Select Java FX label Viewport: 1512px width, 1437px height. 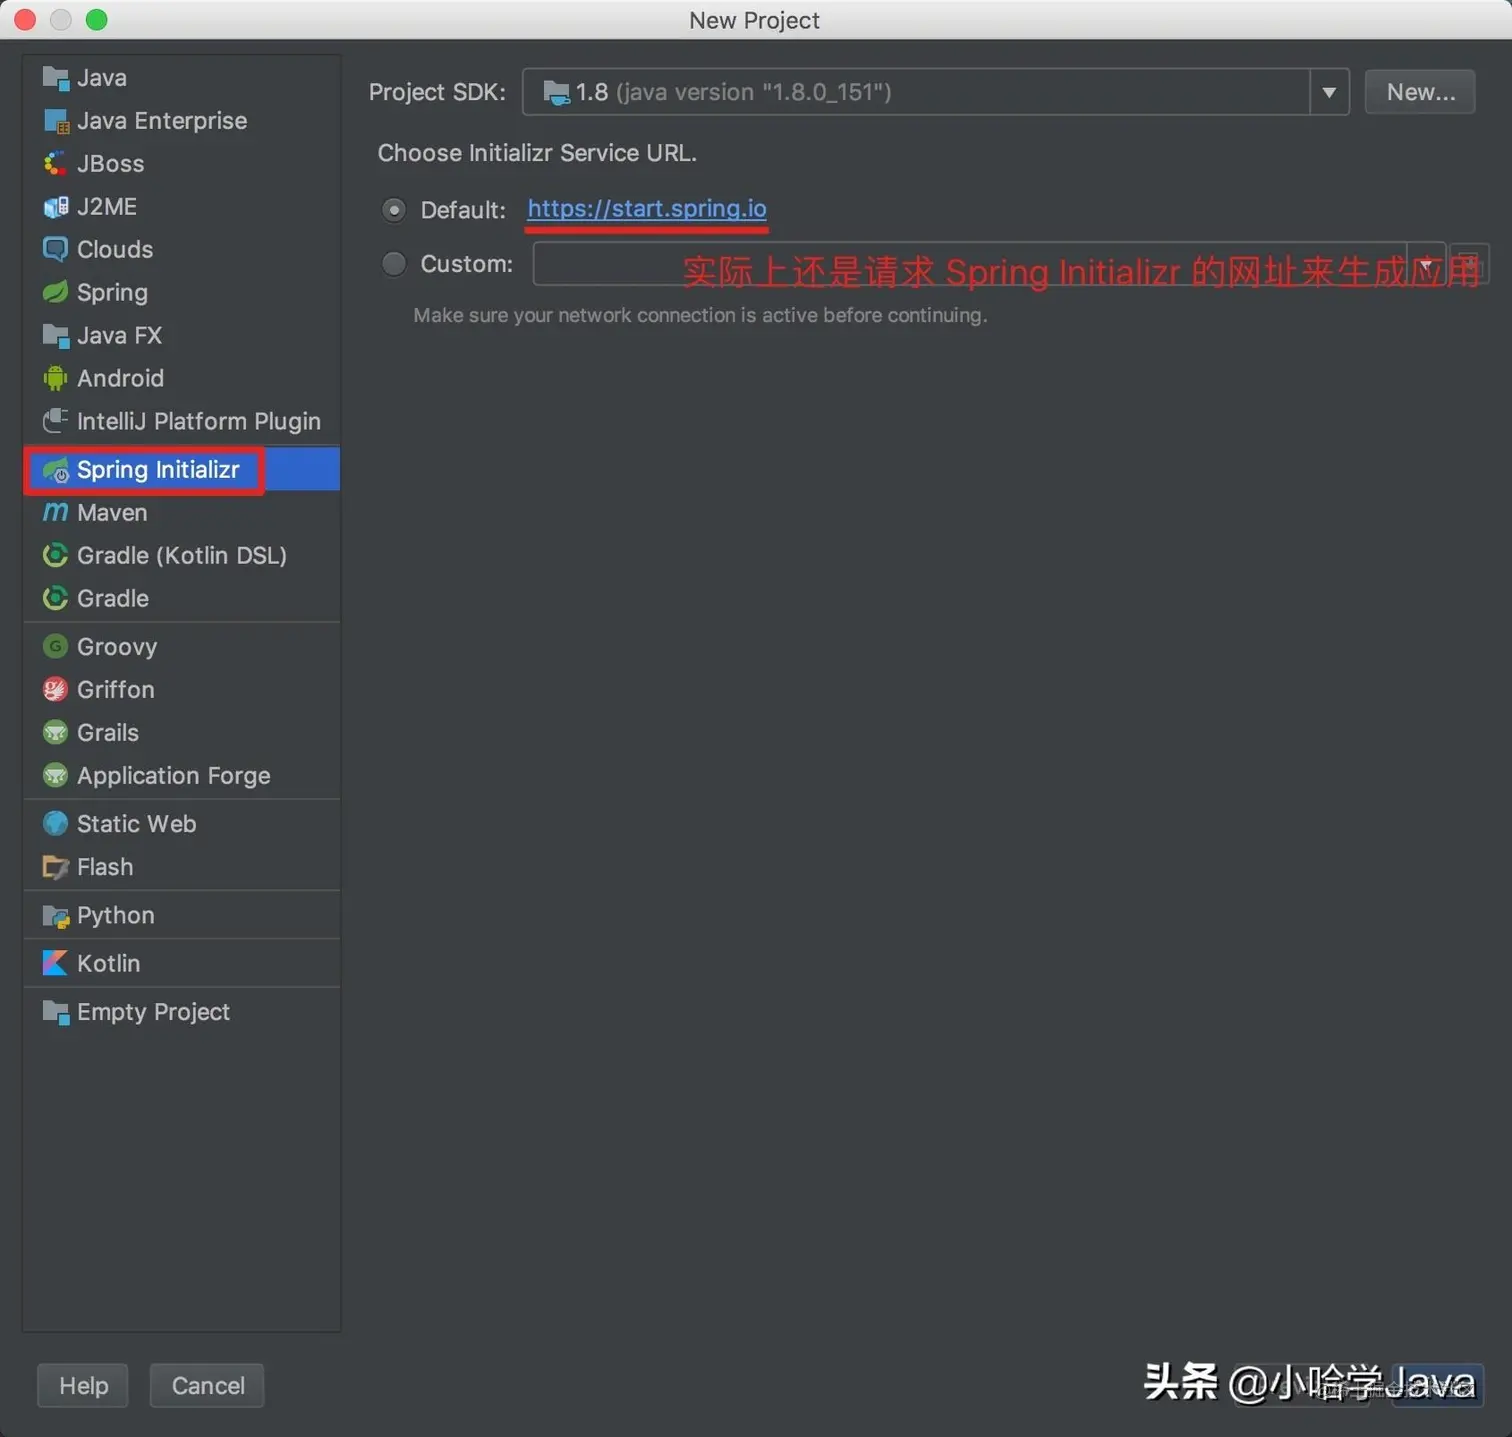(x=119, y=335)
